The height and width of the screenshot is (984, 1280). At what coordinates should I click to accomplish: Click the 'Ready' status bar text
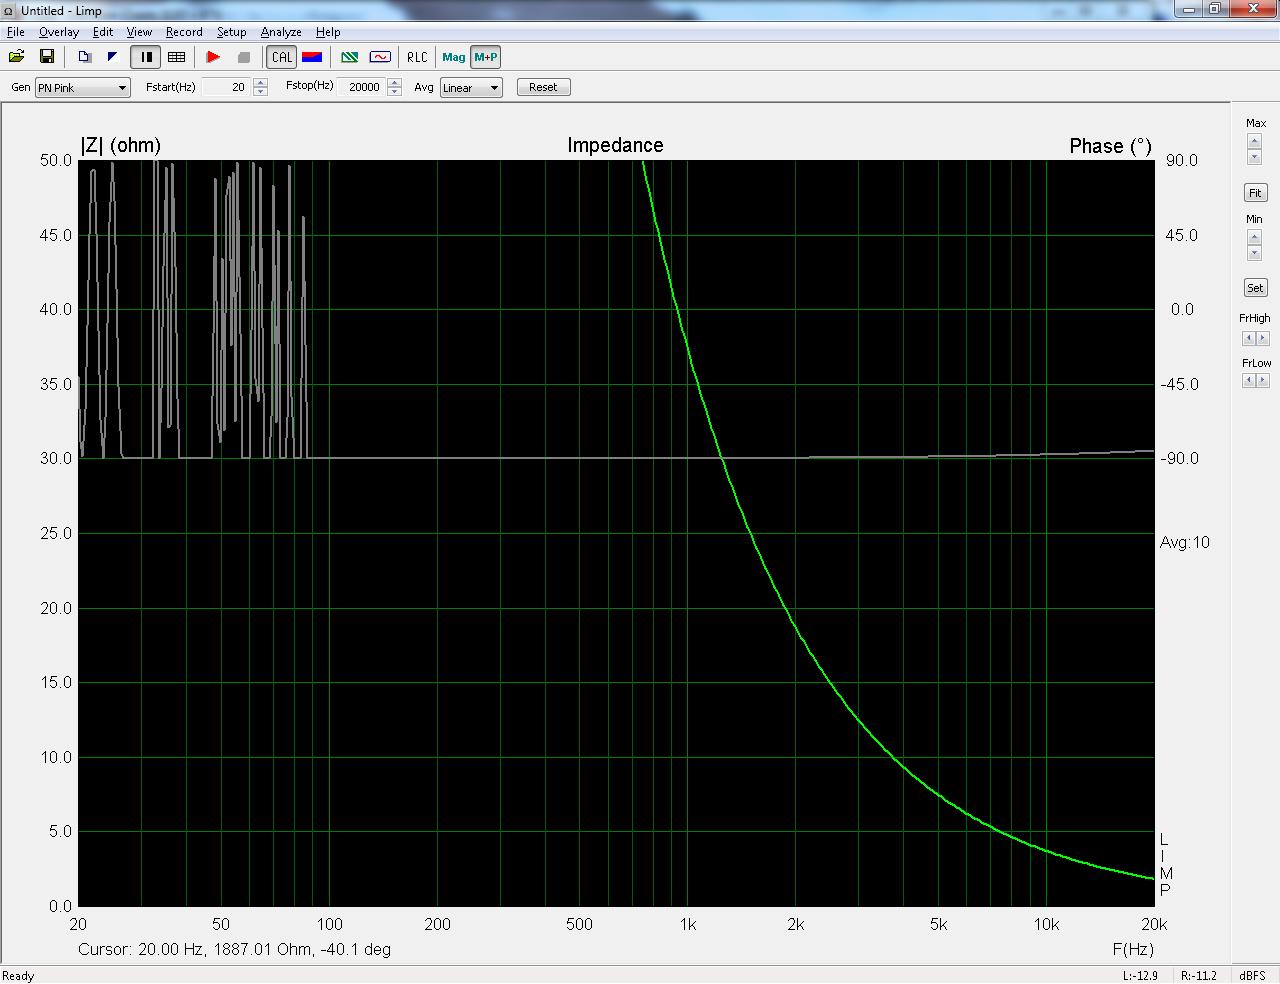[18, 976]
